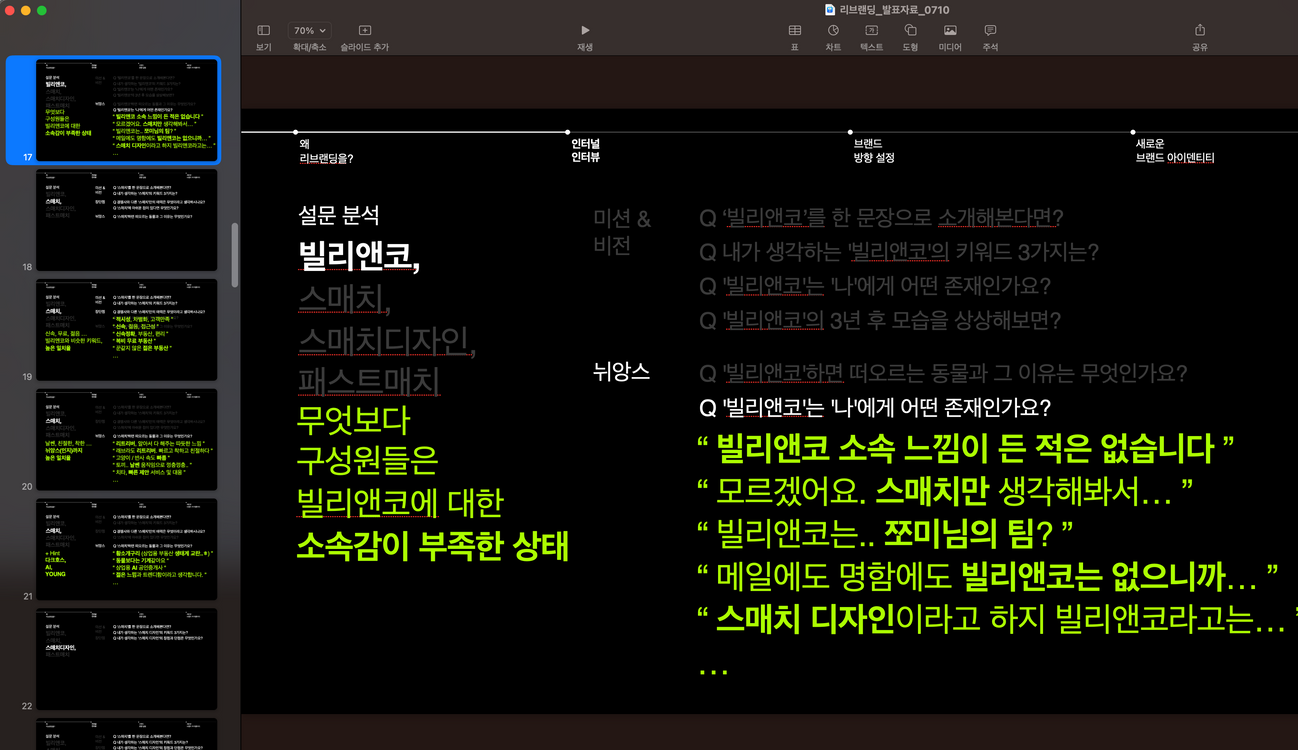Image resolution: width=1298 pixels, height=750 pixels.
Task: Click the gray '스매치,' text
Action: coord(345,298)
